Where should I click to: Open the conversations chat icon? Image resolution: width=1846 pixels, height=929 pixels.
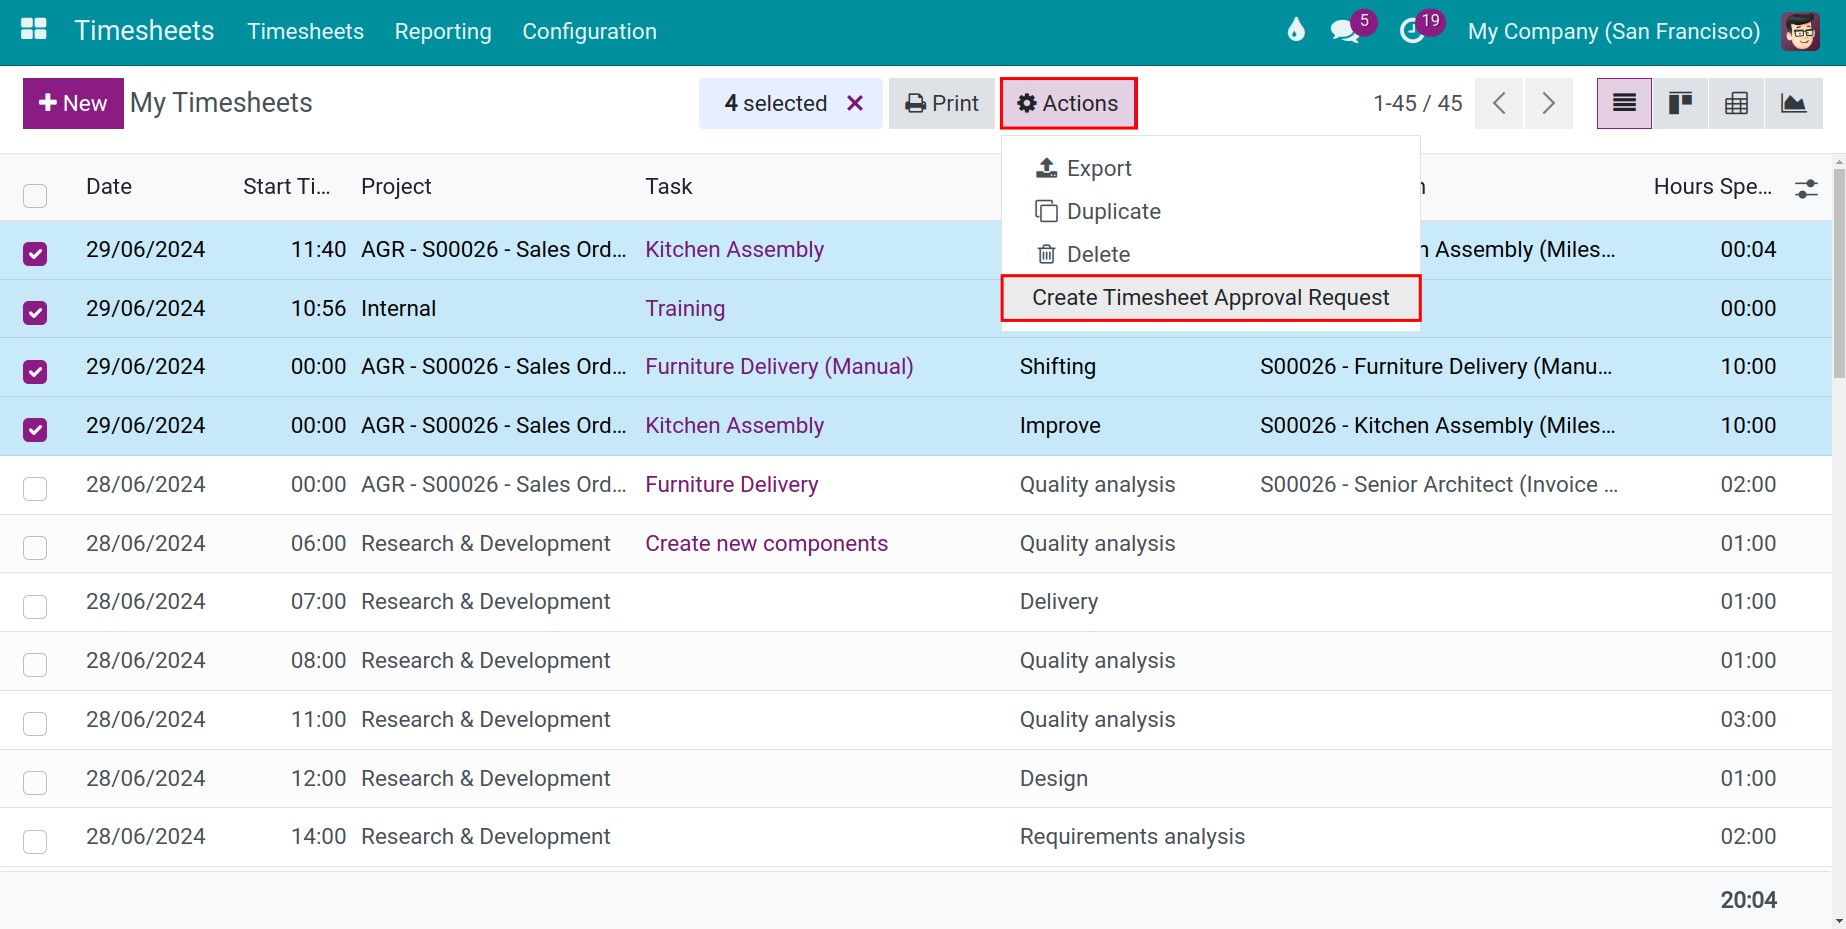1345,31
